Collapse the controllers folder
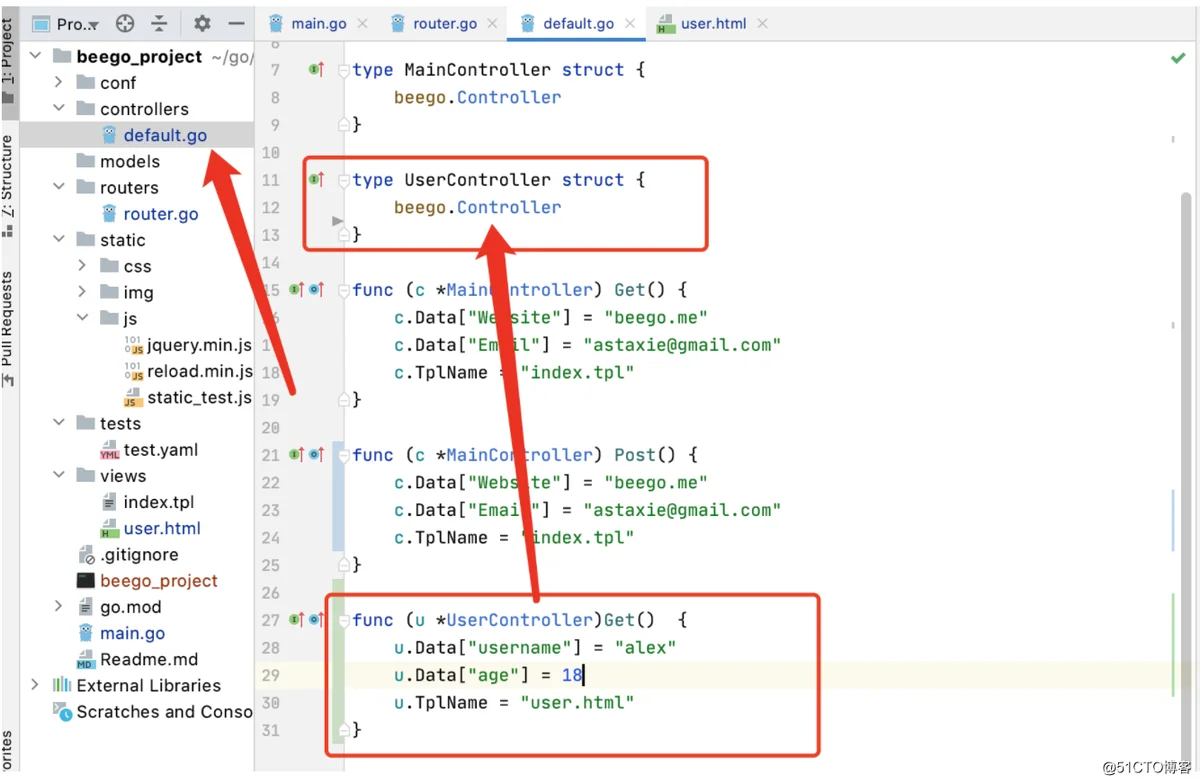This screenshot has width=1200, height=784. 59,108
